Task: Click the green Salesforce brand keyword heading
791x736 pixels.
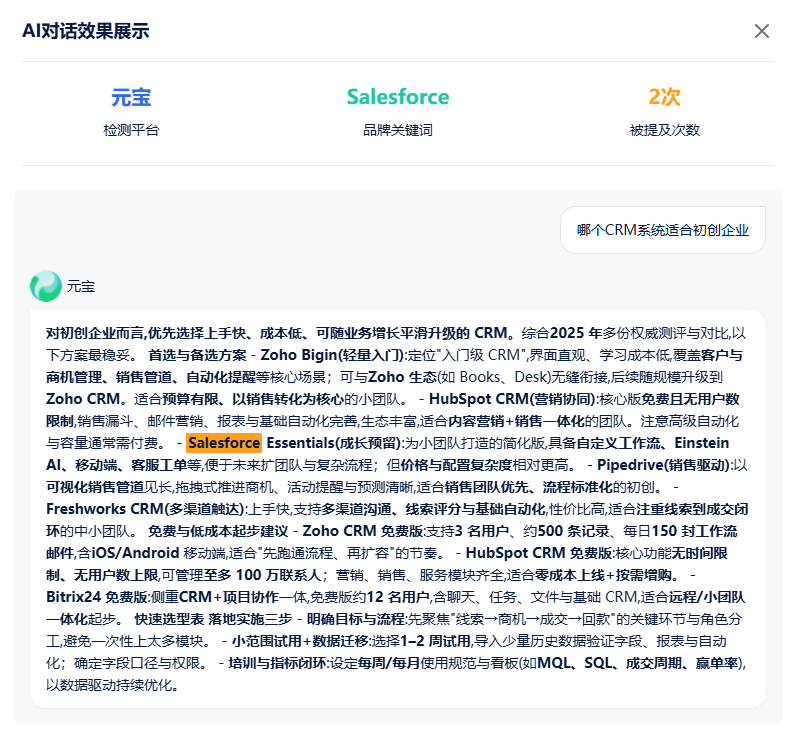Action: (x=398, y=97)
